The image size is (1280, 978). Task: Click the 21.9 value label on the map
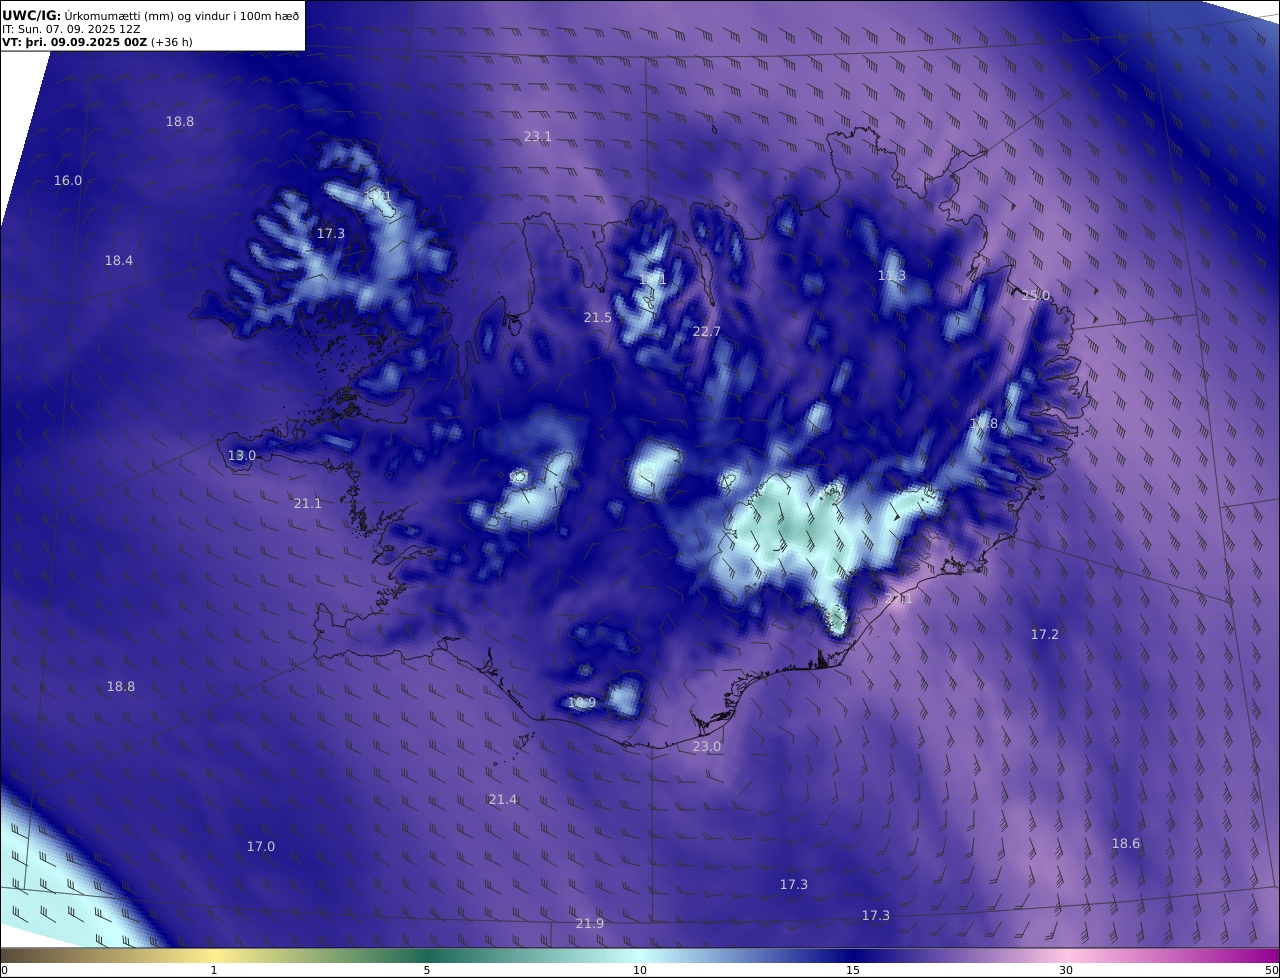pyautogui.click(x=590, y=924)
